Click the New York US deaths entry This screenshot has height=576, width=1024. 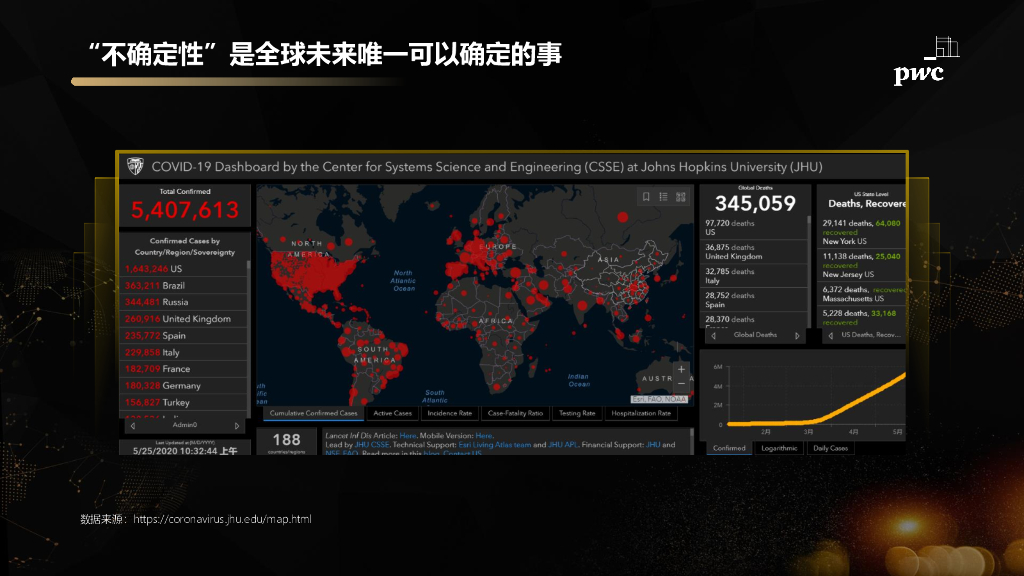click(x=863, y=232)
